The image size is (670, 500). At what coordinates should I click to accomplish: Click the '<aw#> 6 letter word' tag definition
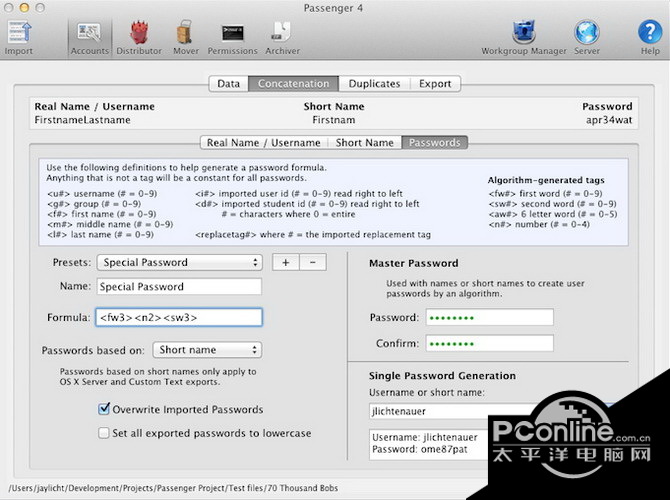[x=552, y=214]
